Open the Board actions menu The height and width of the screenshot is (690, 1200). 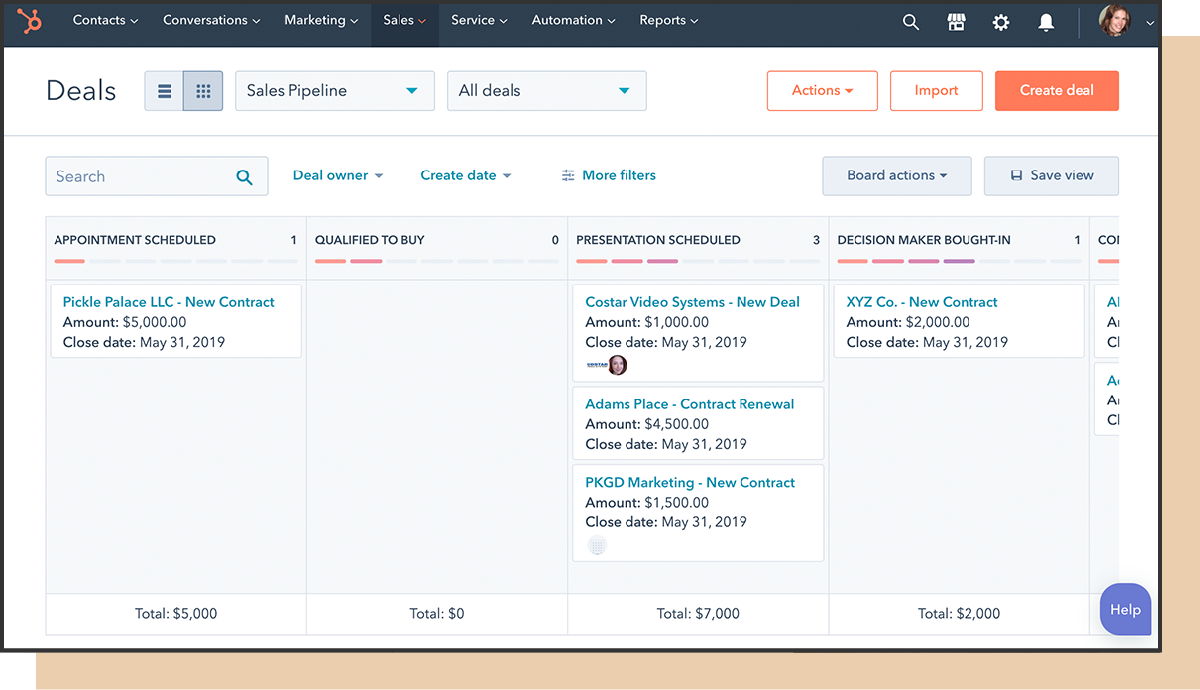(896, 175)
